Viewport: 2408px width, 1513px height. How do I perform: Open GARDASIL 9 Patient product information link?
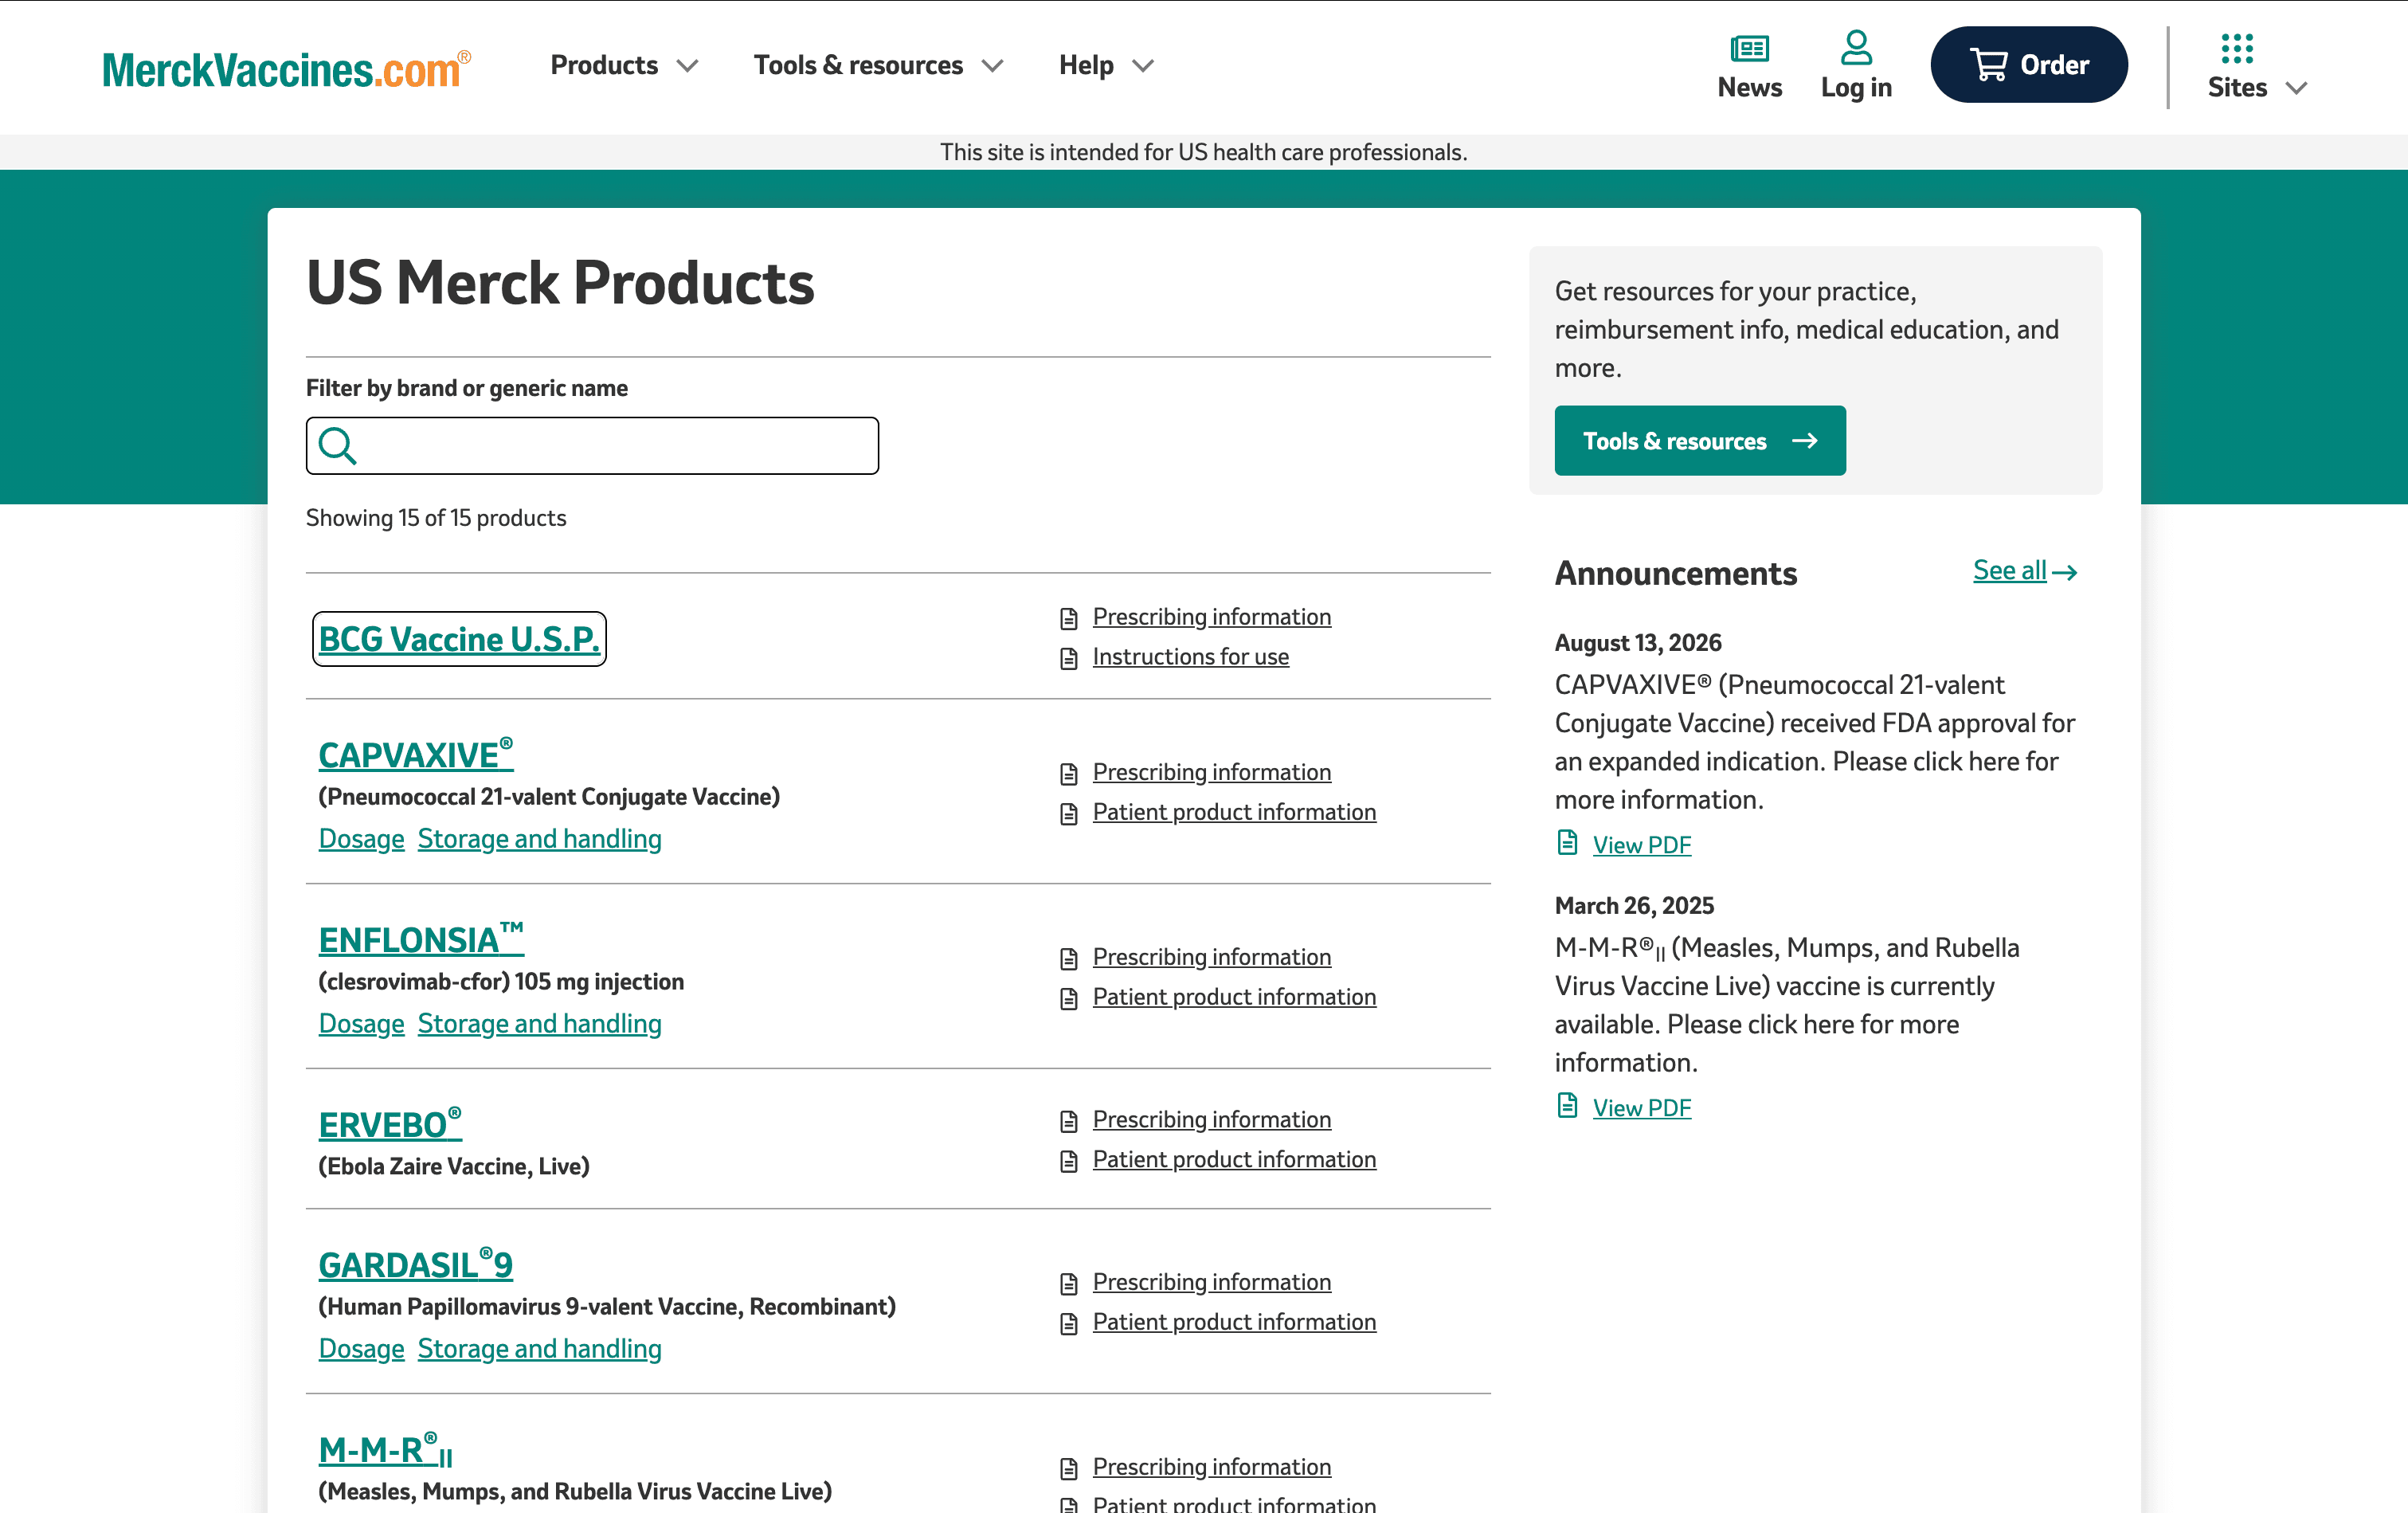[1235, 1322]
